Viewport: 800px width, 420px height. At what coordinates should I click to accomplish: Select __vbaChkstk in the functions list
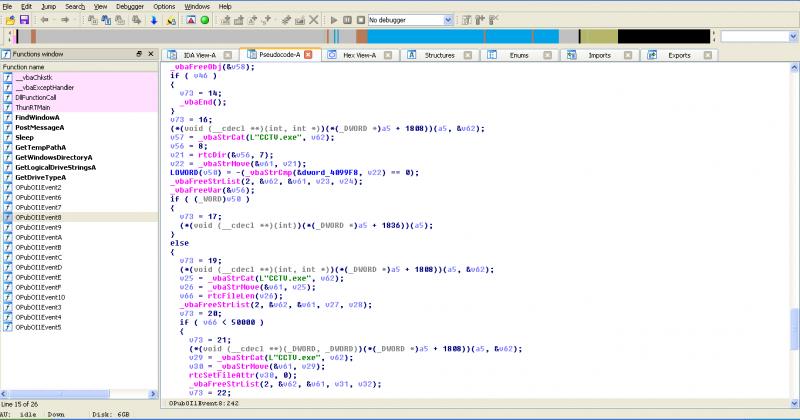[79, 78]
